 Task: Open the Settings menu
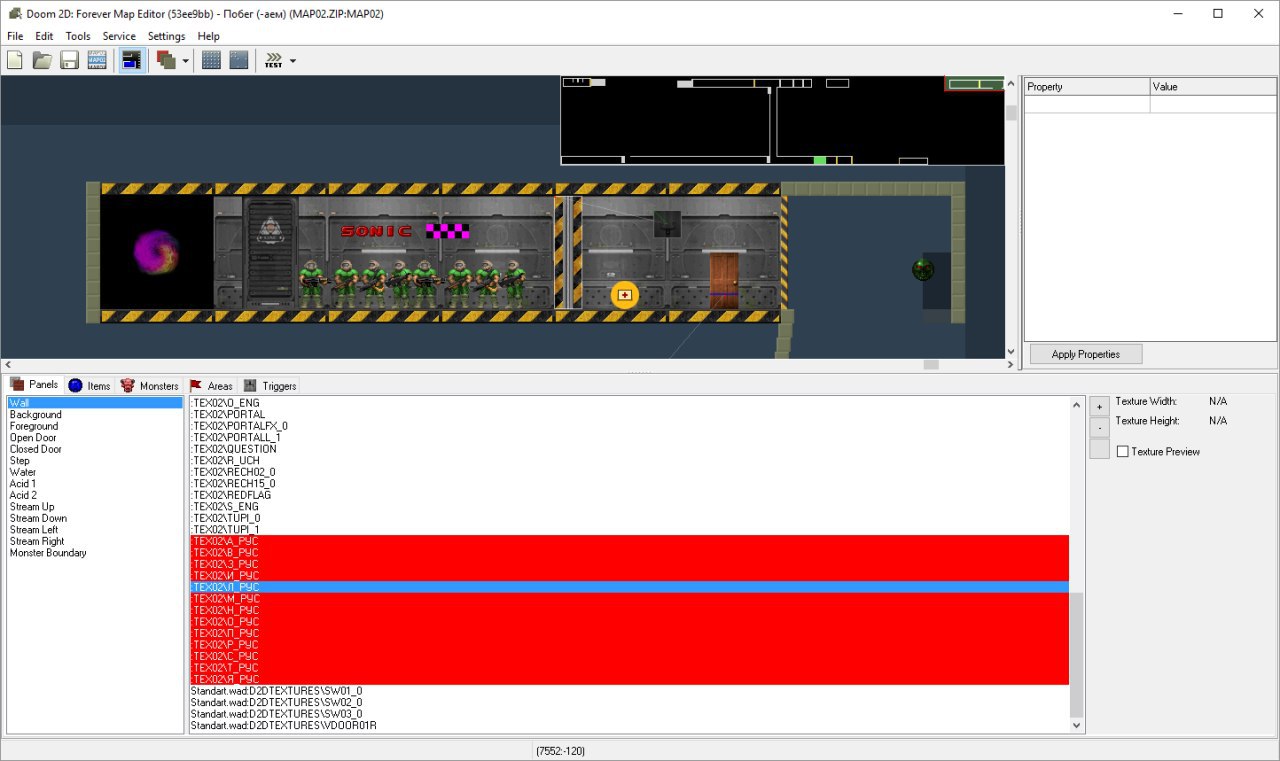167,36
